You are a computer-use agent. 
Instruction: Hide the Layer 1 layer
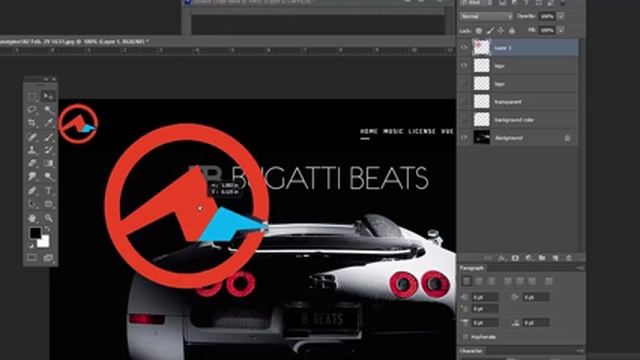coord(464,48)
